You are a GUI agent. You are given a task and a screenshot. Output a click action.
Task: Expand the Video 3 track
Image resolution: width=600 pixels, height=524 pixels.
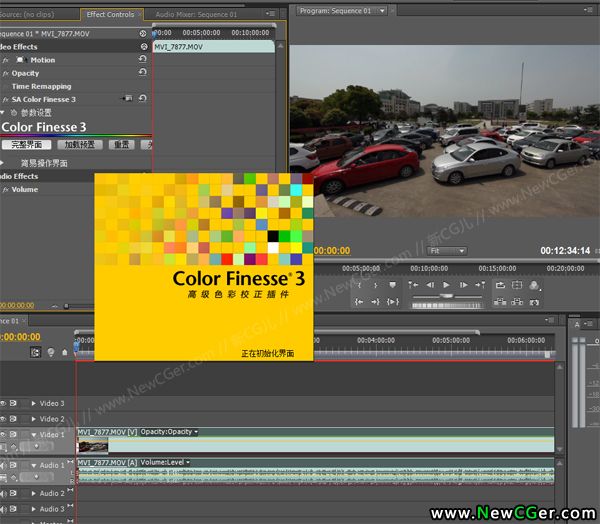pos(34,403)
